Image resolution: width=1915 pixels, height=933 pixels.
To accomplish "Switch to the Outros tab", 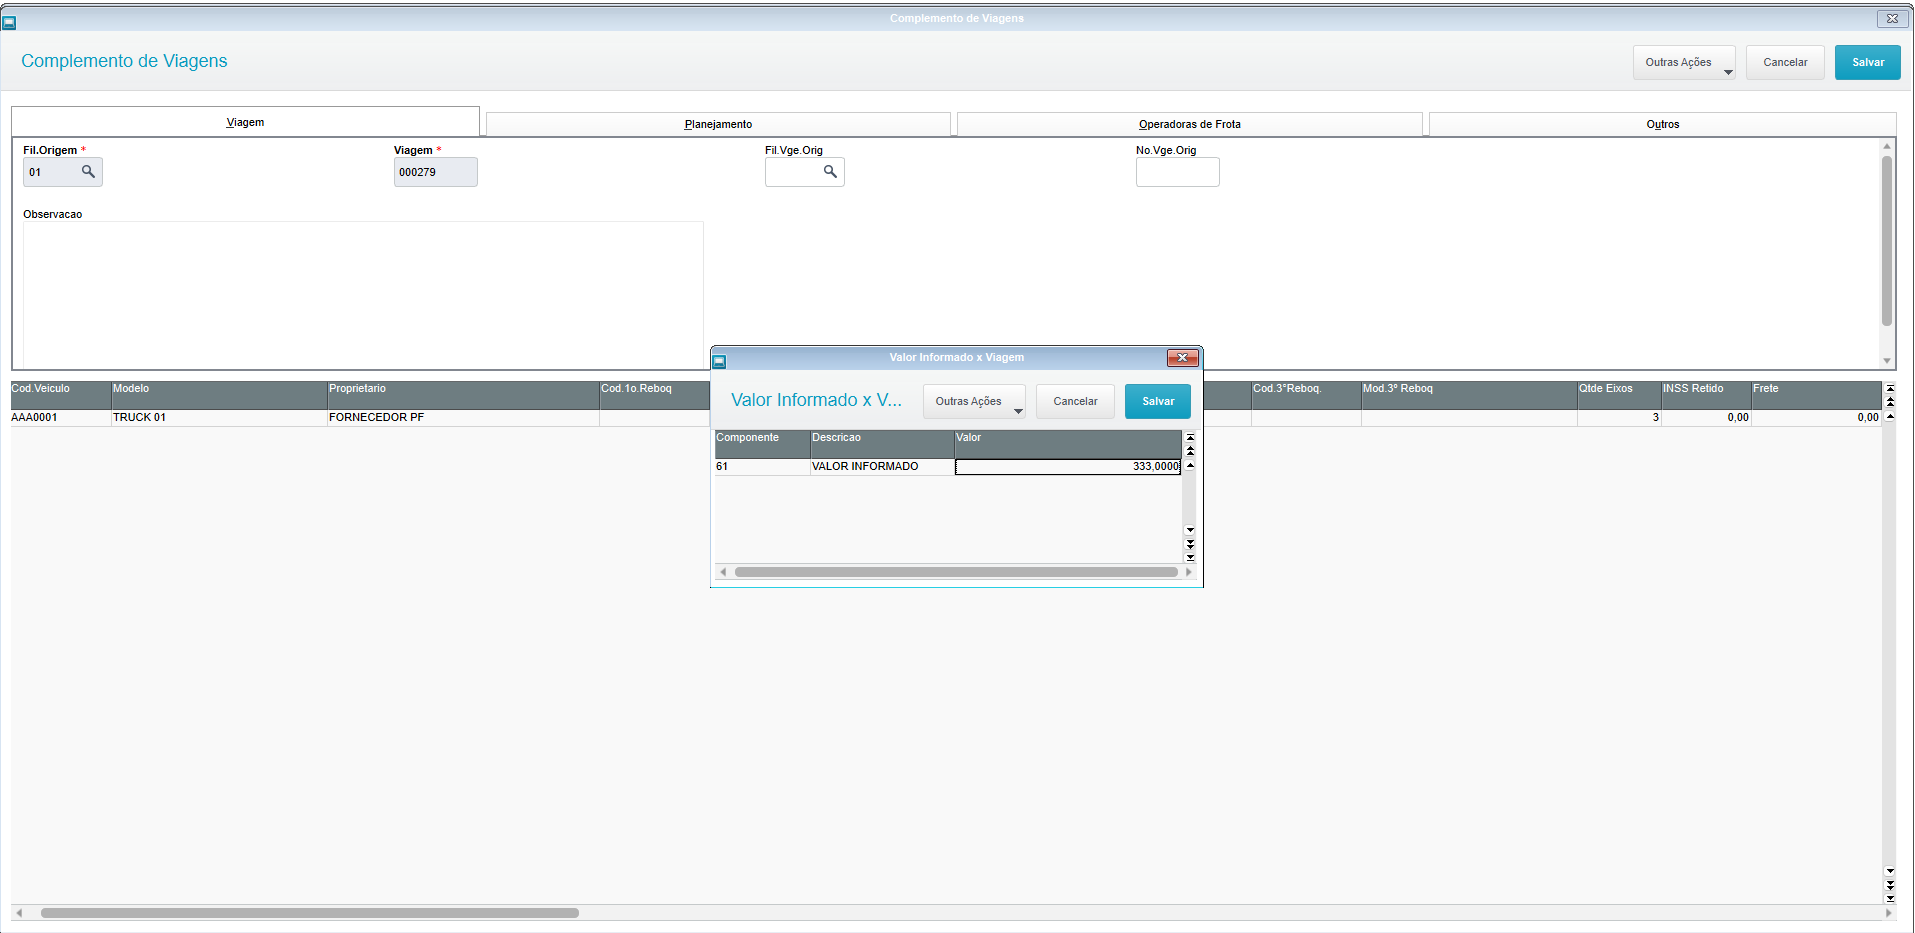I will [1662, 124].
